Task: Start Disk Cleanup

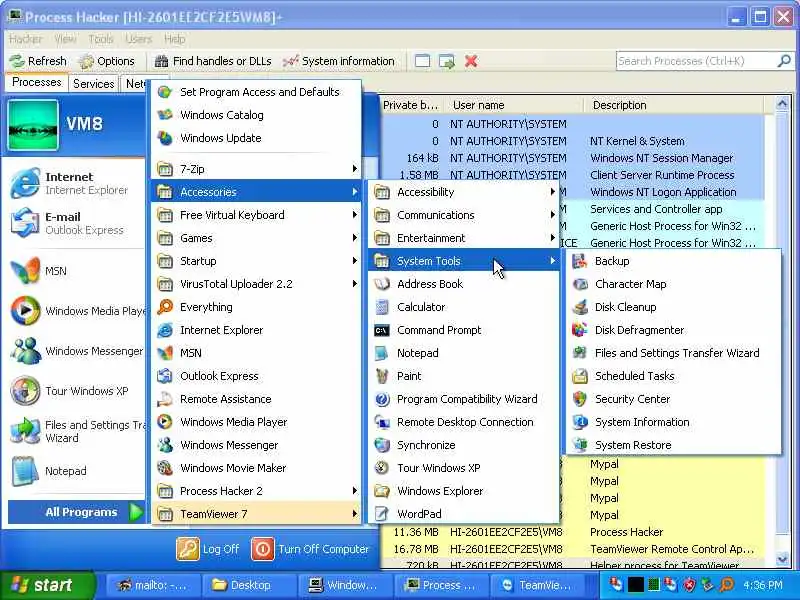Action: (x=673, y=307)
